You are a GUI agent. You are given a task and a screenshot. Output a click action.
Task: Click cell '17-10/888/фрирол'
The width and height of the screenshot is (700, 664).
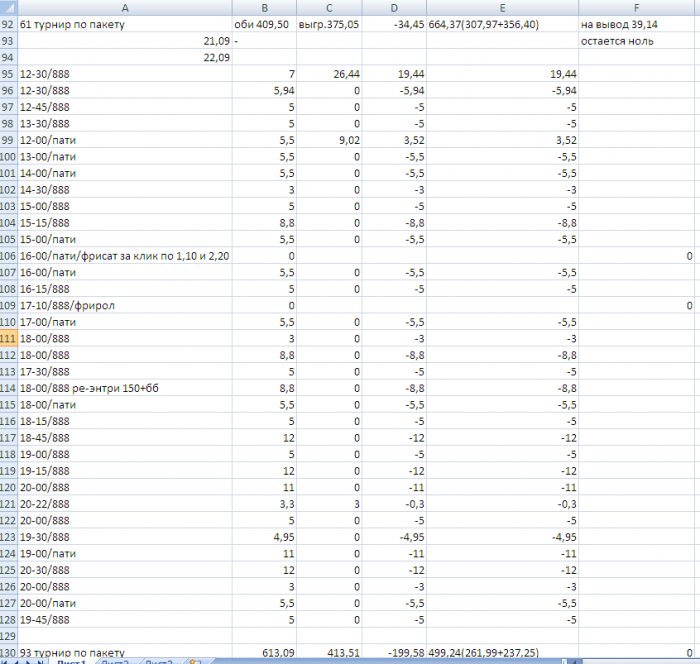(x=125, y=305)
